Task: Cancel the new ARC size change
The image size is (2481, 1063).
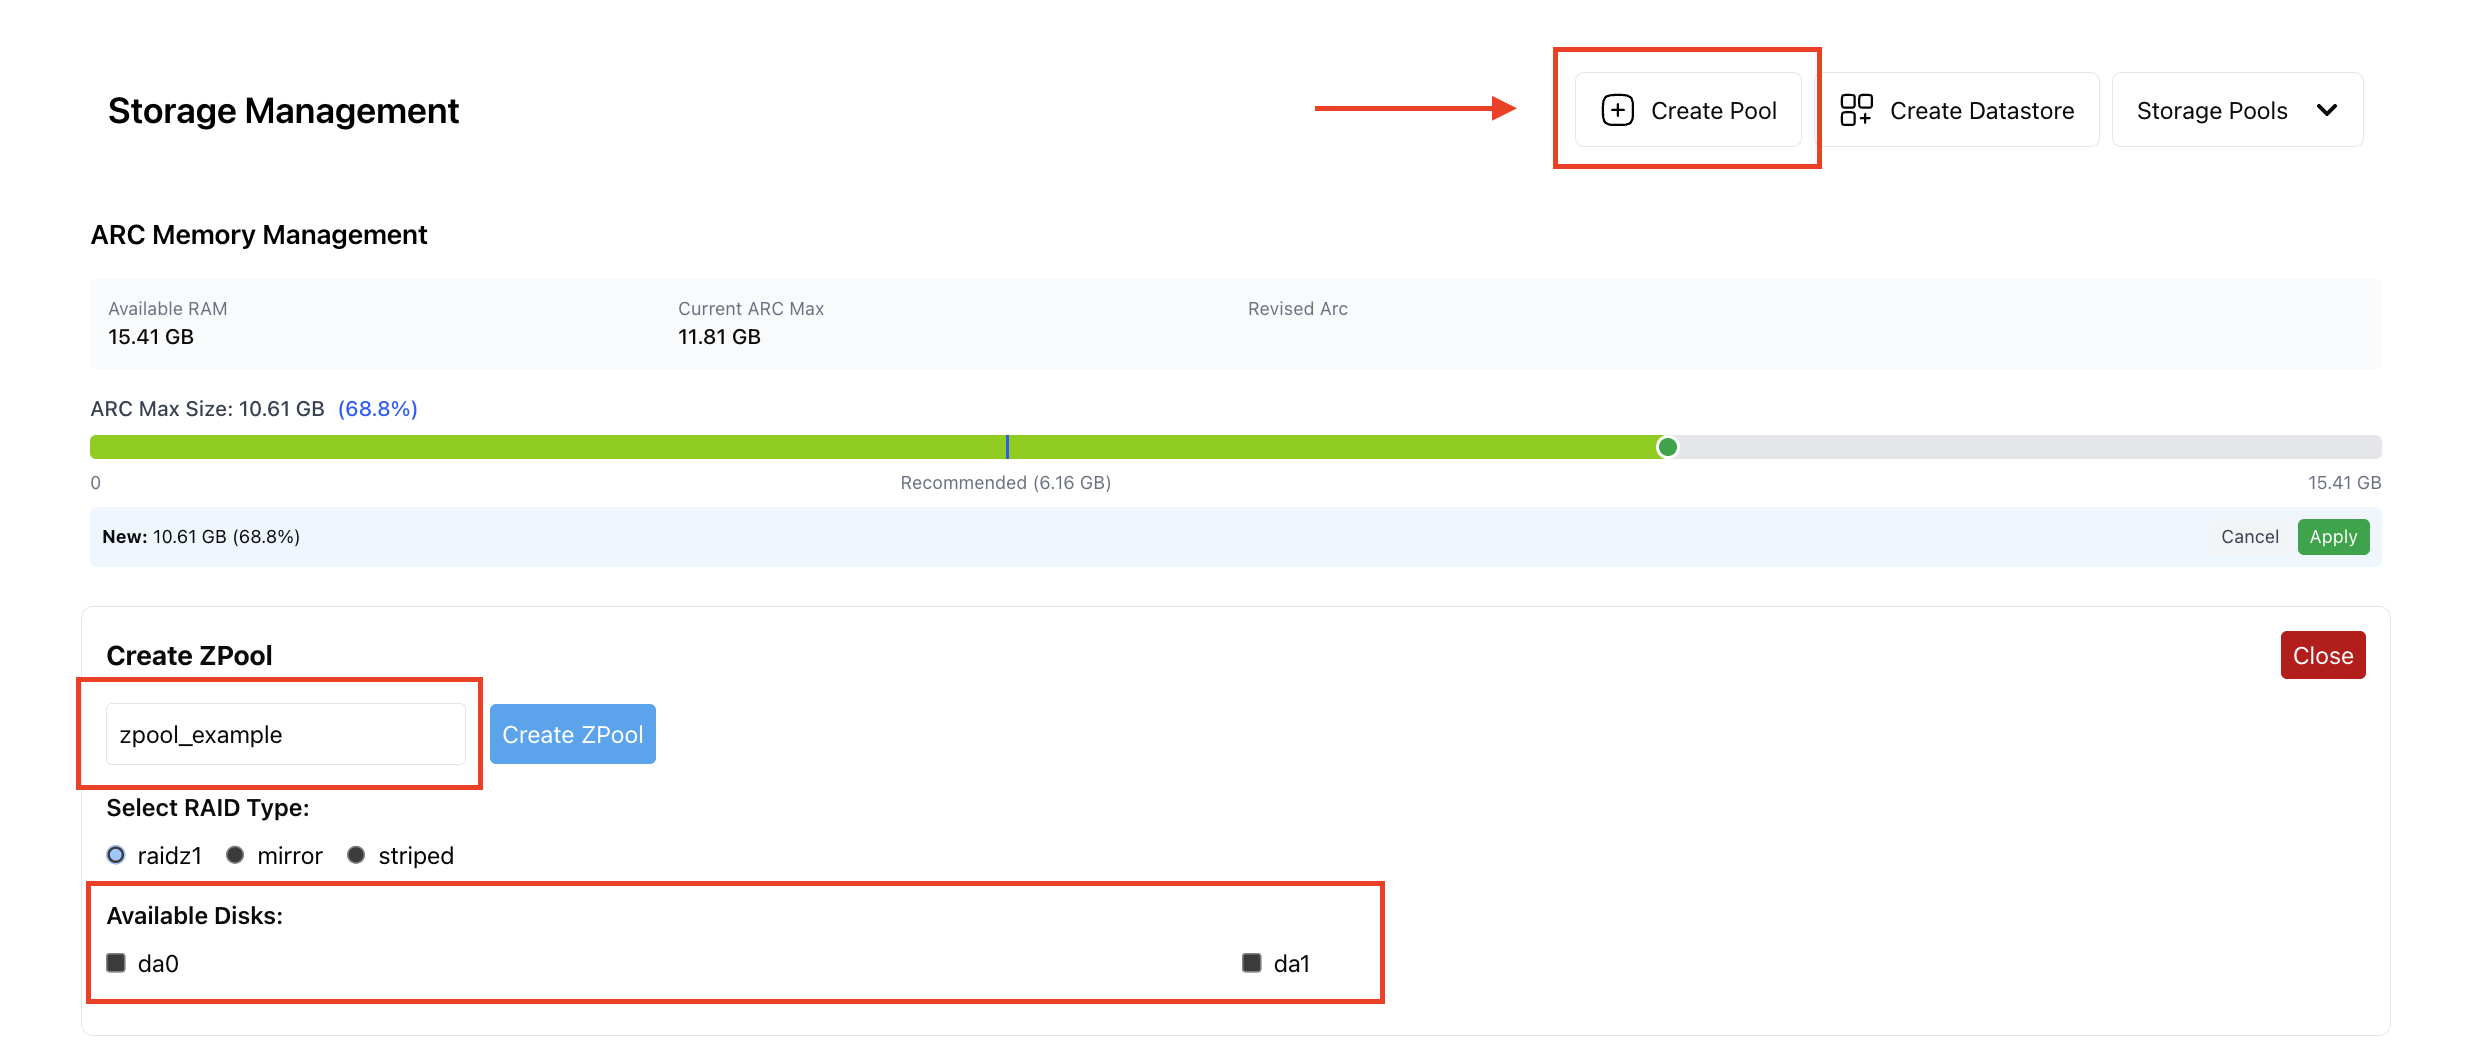Action: pyautogui.click(x=2249, y=537)
